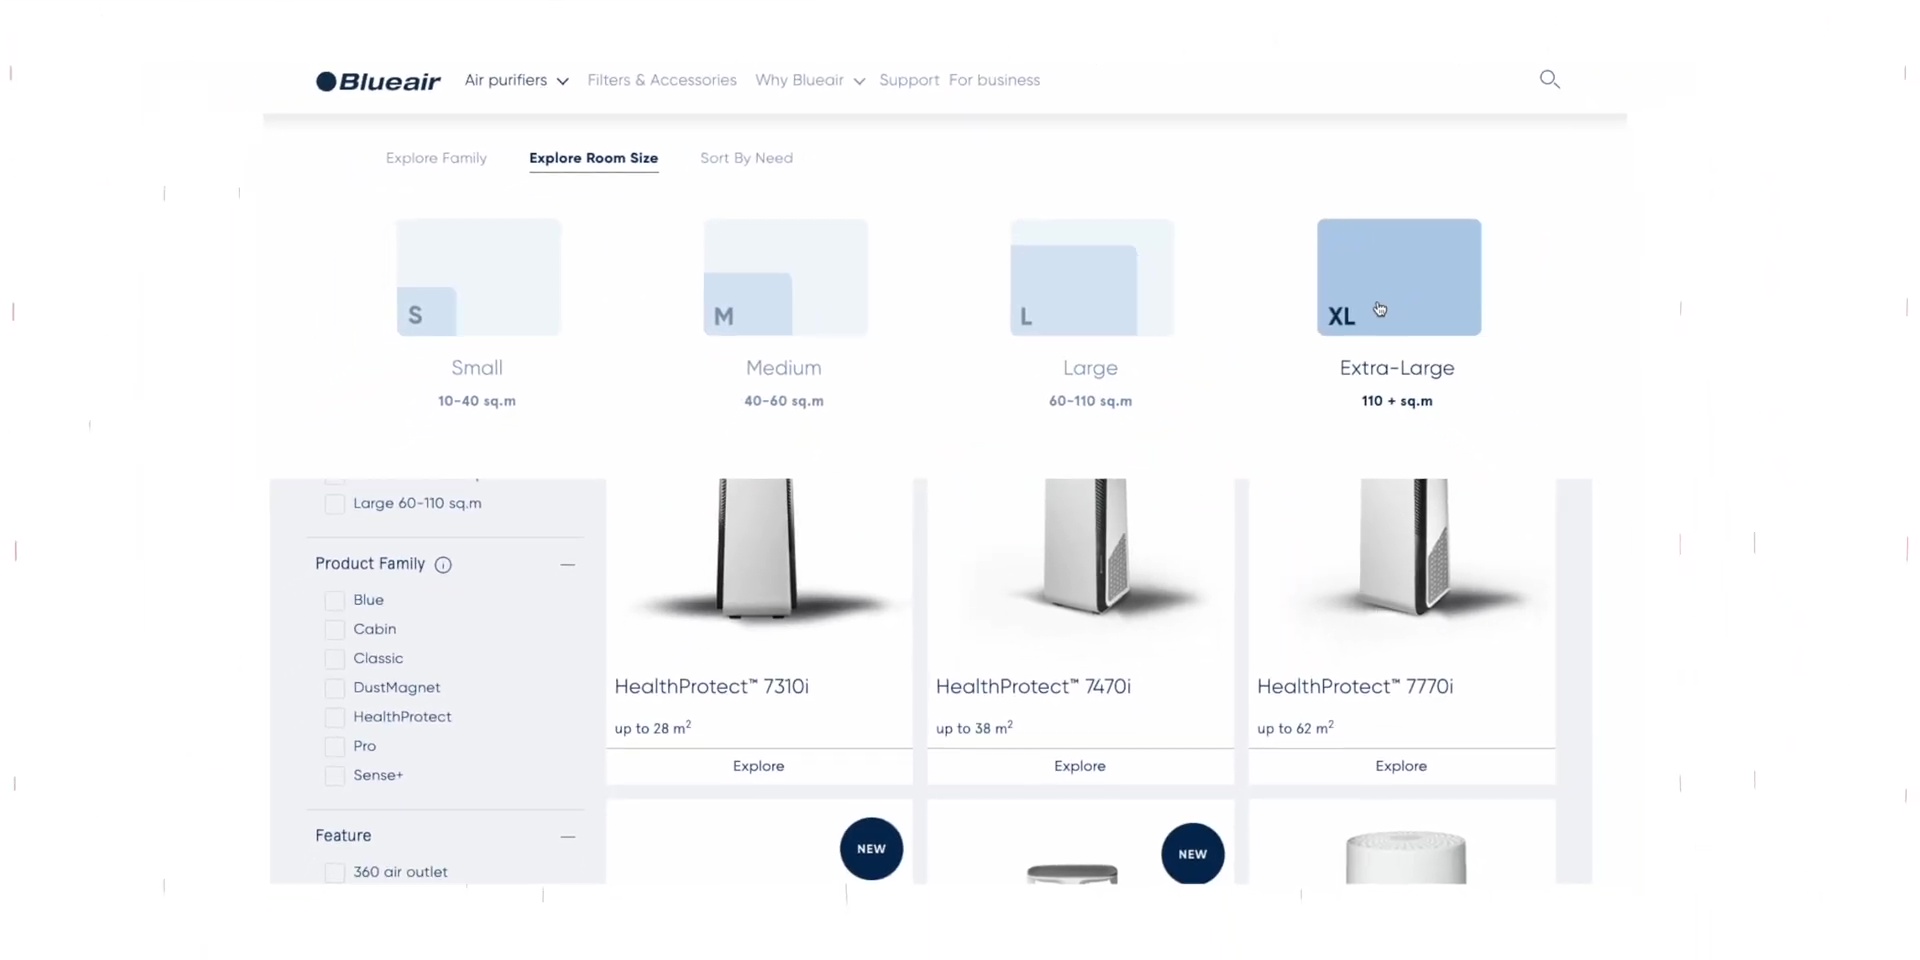
Task: Check the Large 60-110 sq.m filter
Action: point(335,504)
